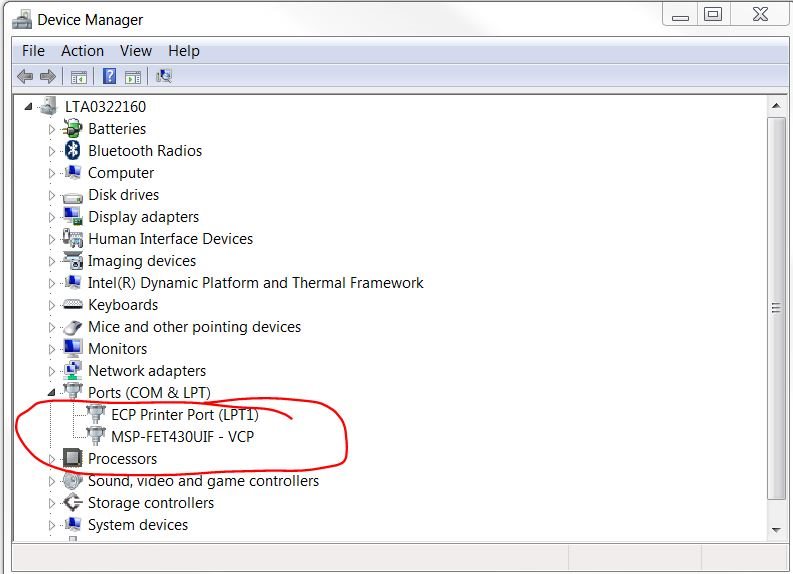793x574 pixels.
Task: Expand the Keyboards category arrow
Action: point(51,305)
